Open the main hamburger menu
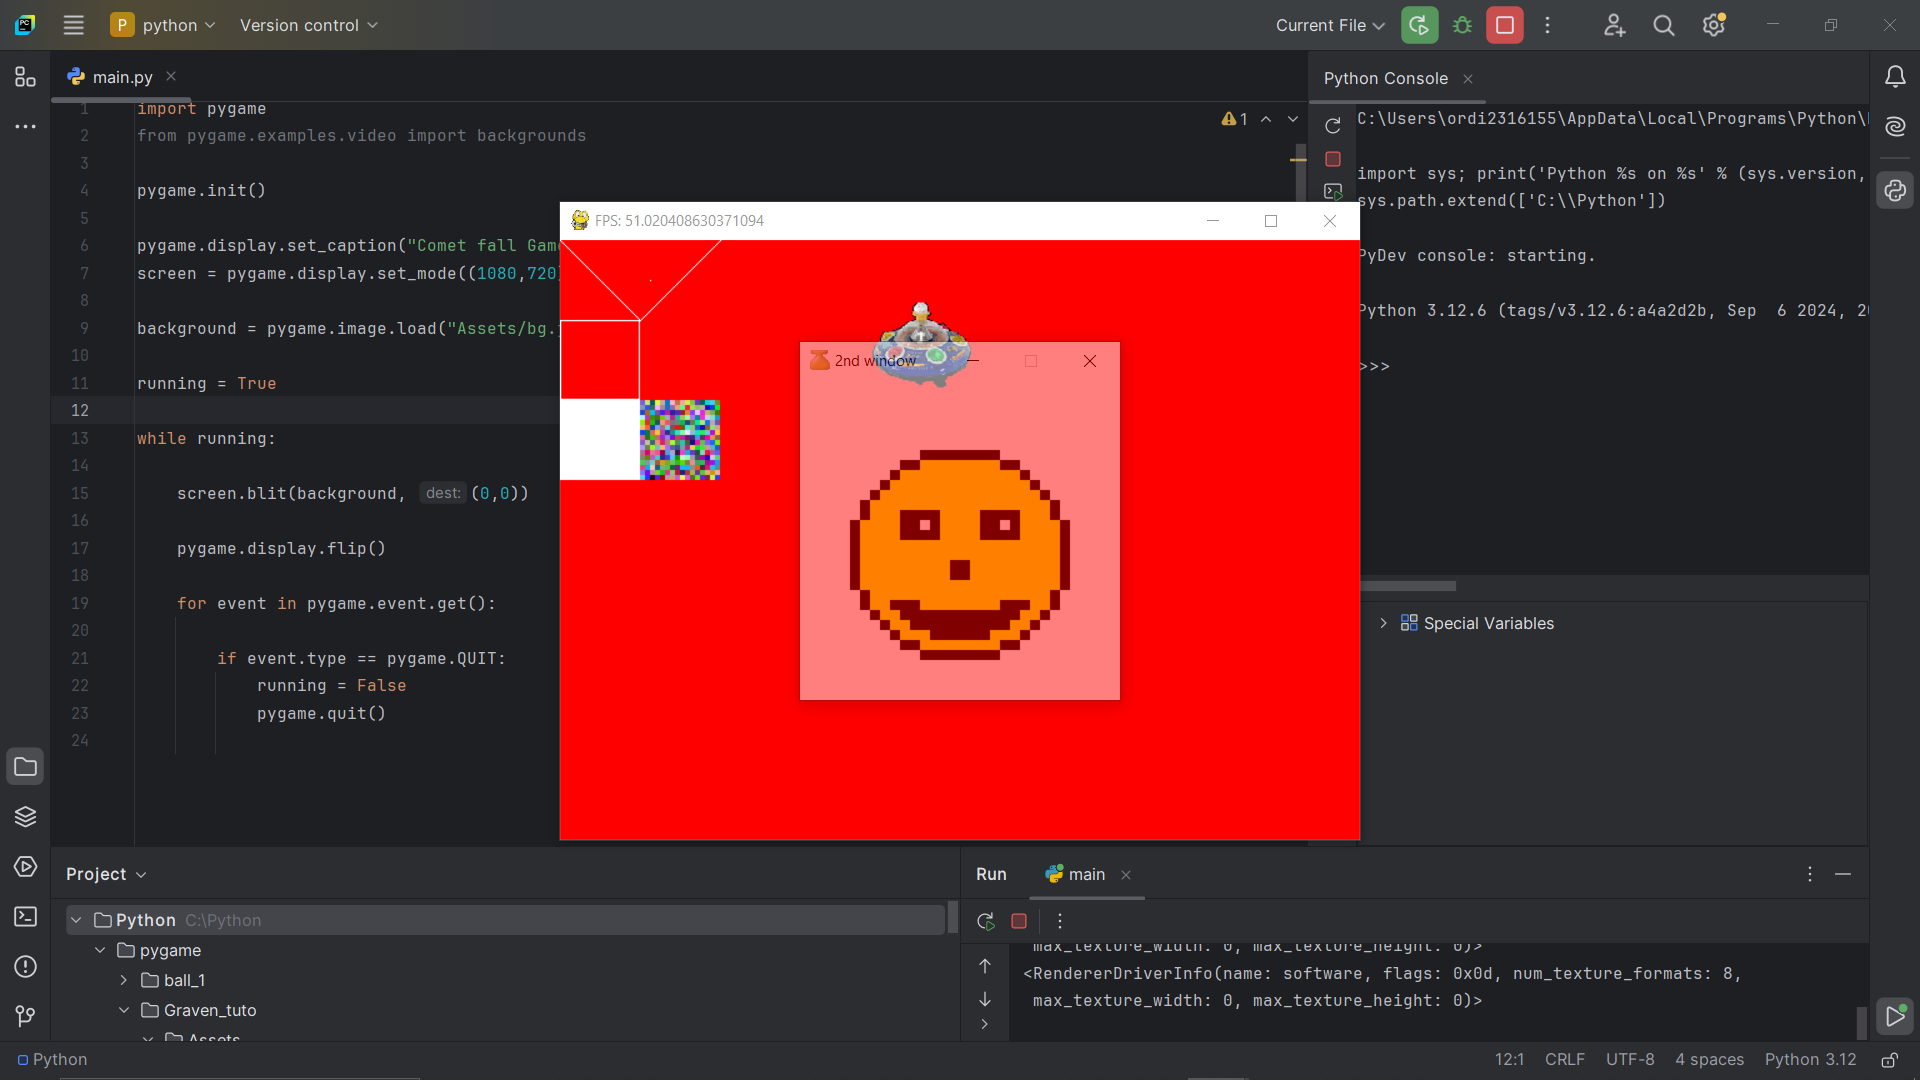This screenshot has width=1920, height=1080. [73, 25]
